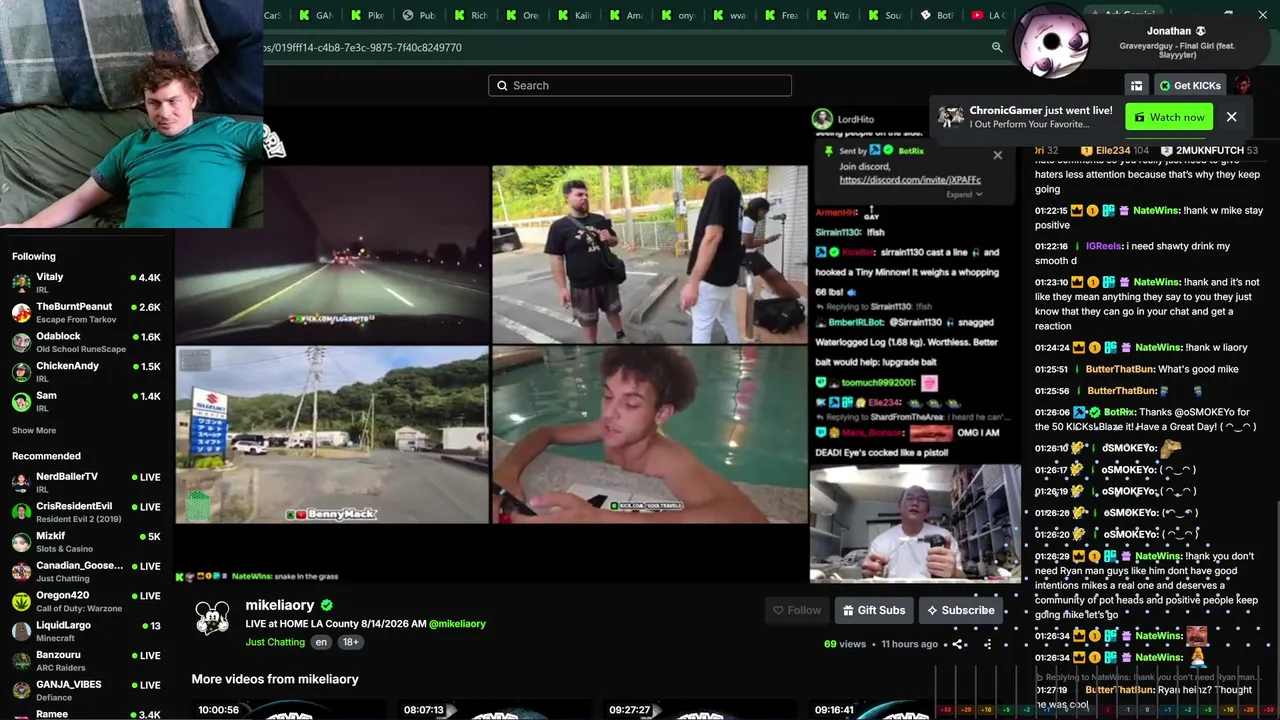The width and height of the screenshot is (1280, 720).
Task: Open Odablock's avatar icon
Action: click(x=21, y=342)
